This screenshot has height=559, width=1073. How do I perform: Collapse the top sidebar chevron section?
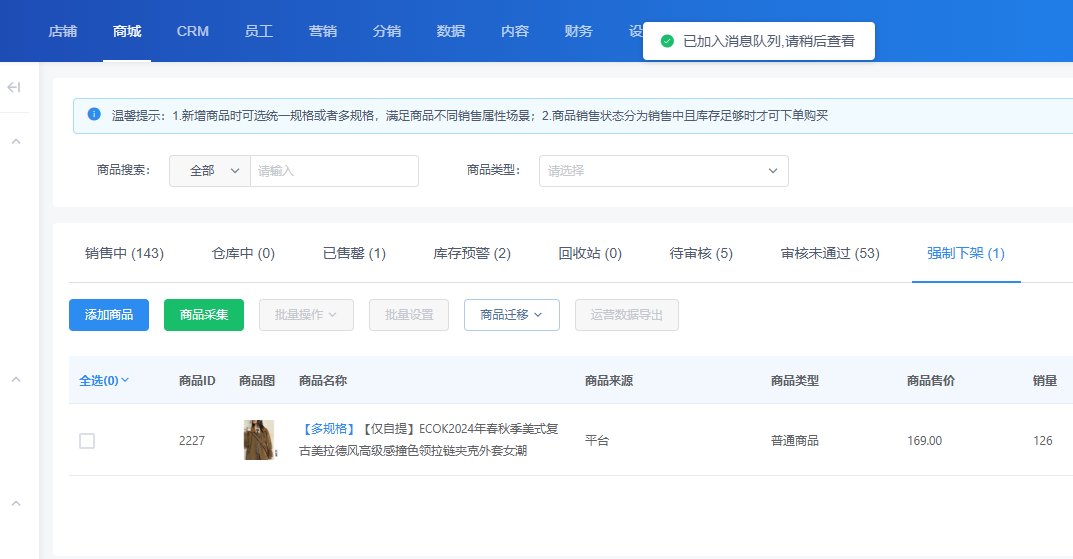[16, 142]
